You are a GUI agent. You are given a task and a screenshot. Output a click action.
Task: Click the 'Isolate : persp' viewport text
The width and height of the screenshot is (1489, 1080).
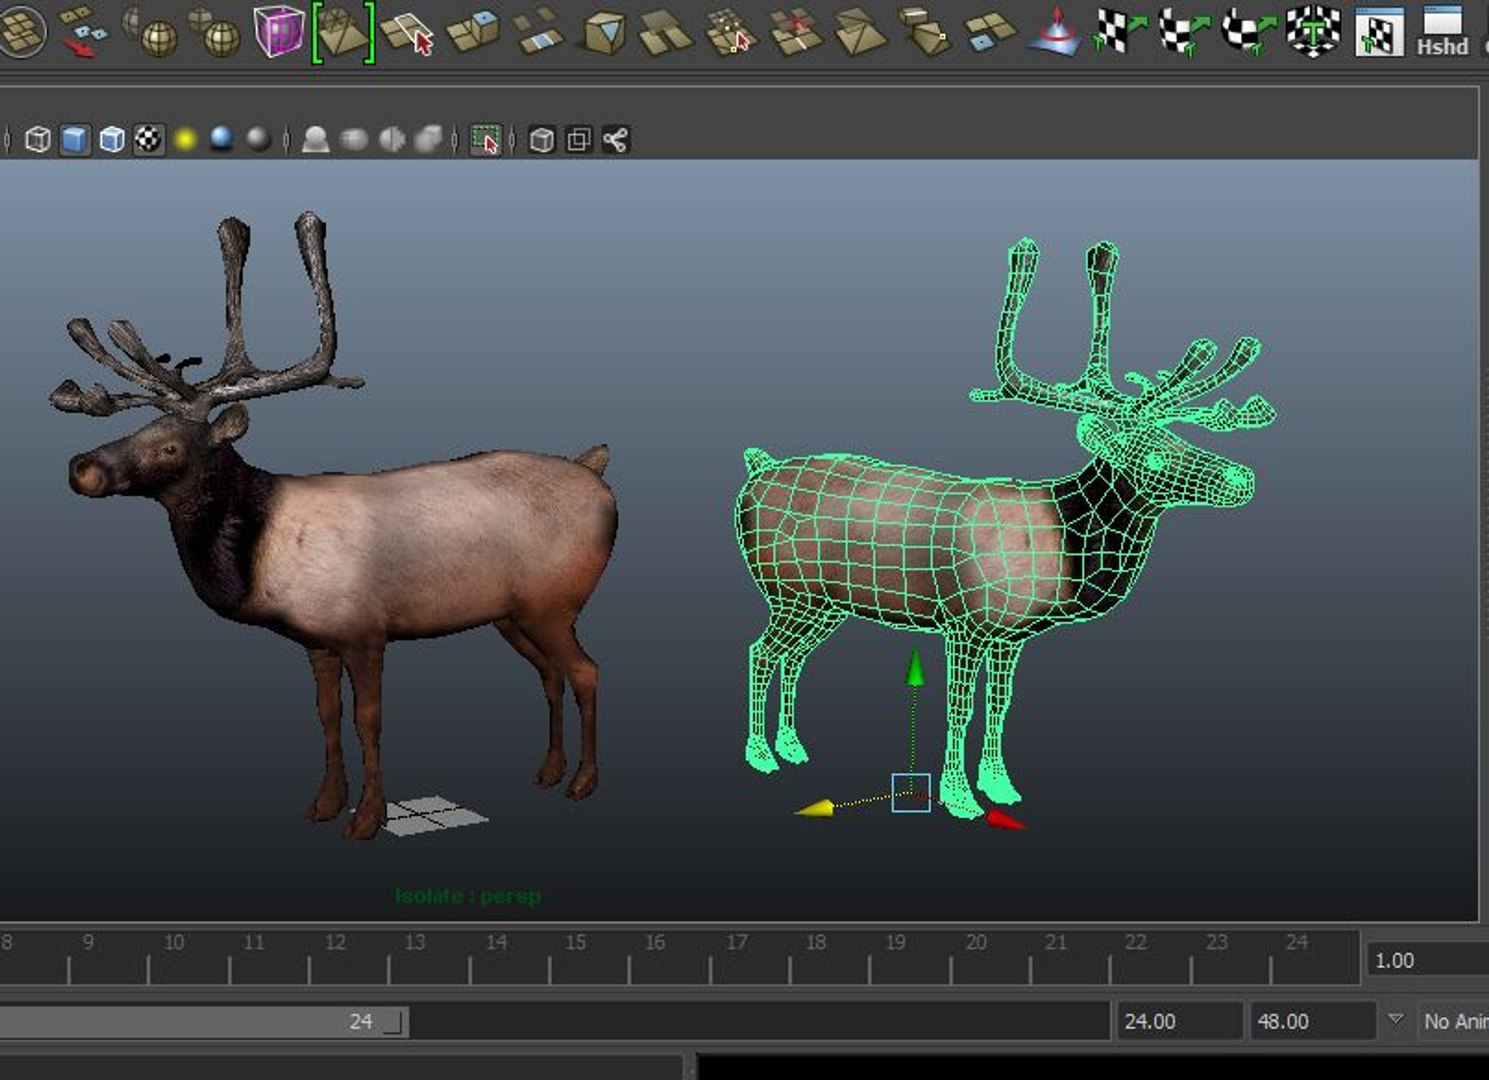[x=468, y=896]
